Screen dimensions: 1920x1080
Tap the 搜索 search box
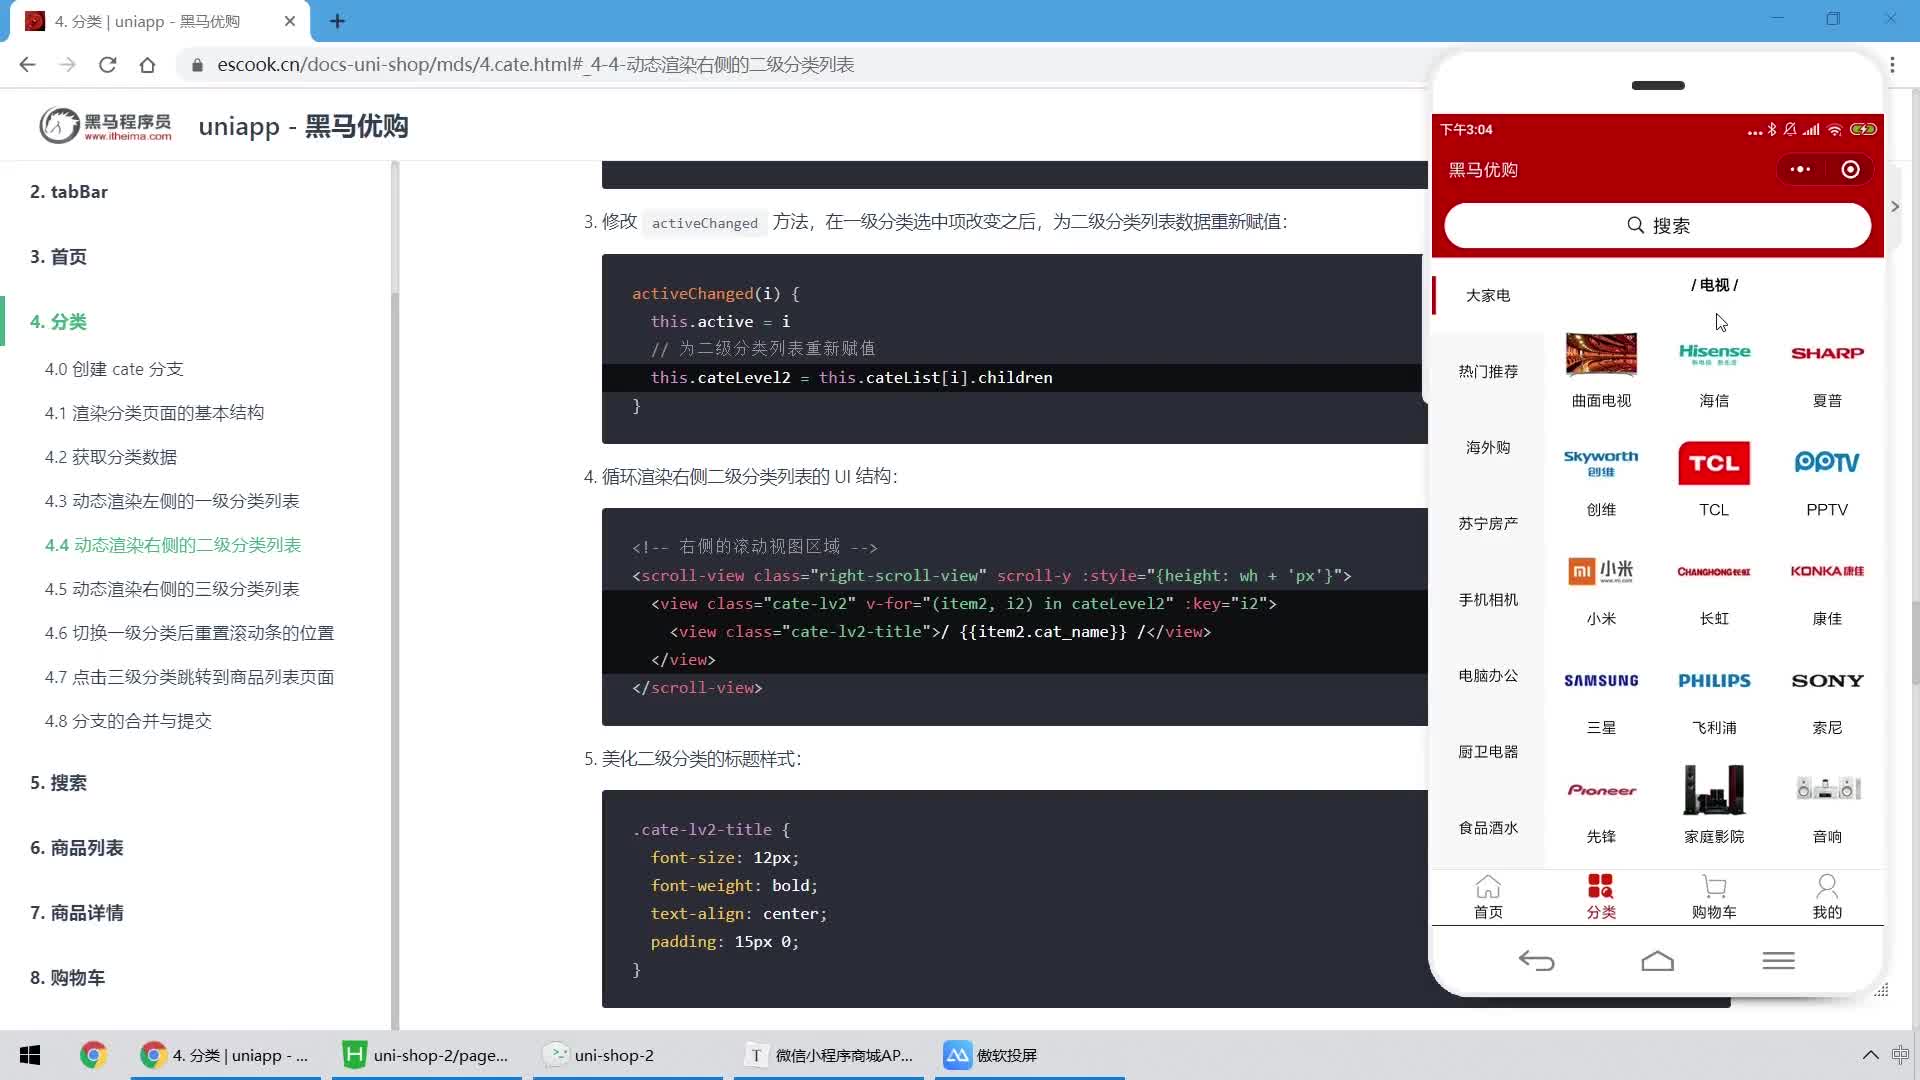(x=1657, y=225)
